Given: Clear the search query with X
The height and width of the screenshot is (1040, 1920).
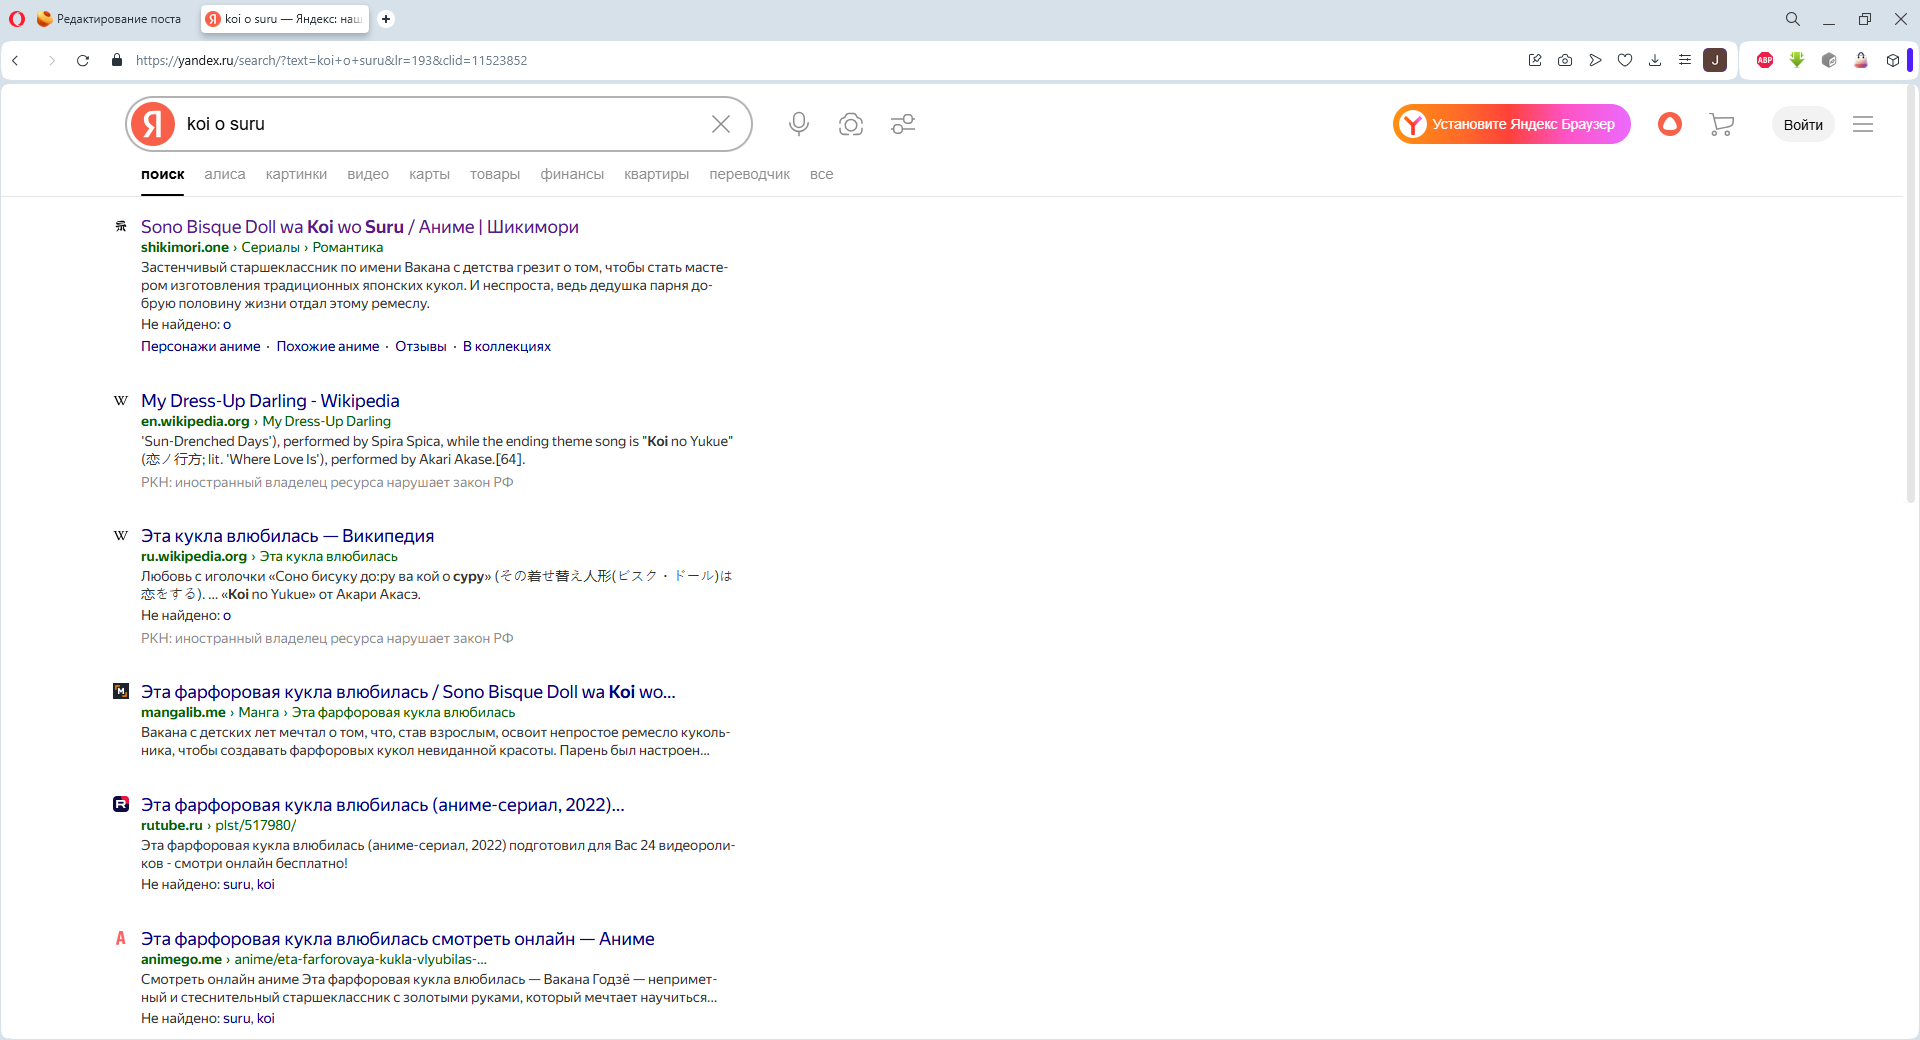Looking at the screenshot, I should (x=720, y=124).
